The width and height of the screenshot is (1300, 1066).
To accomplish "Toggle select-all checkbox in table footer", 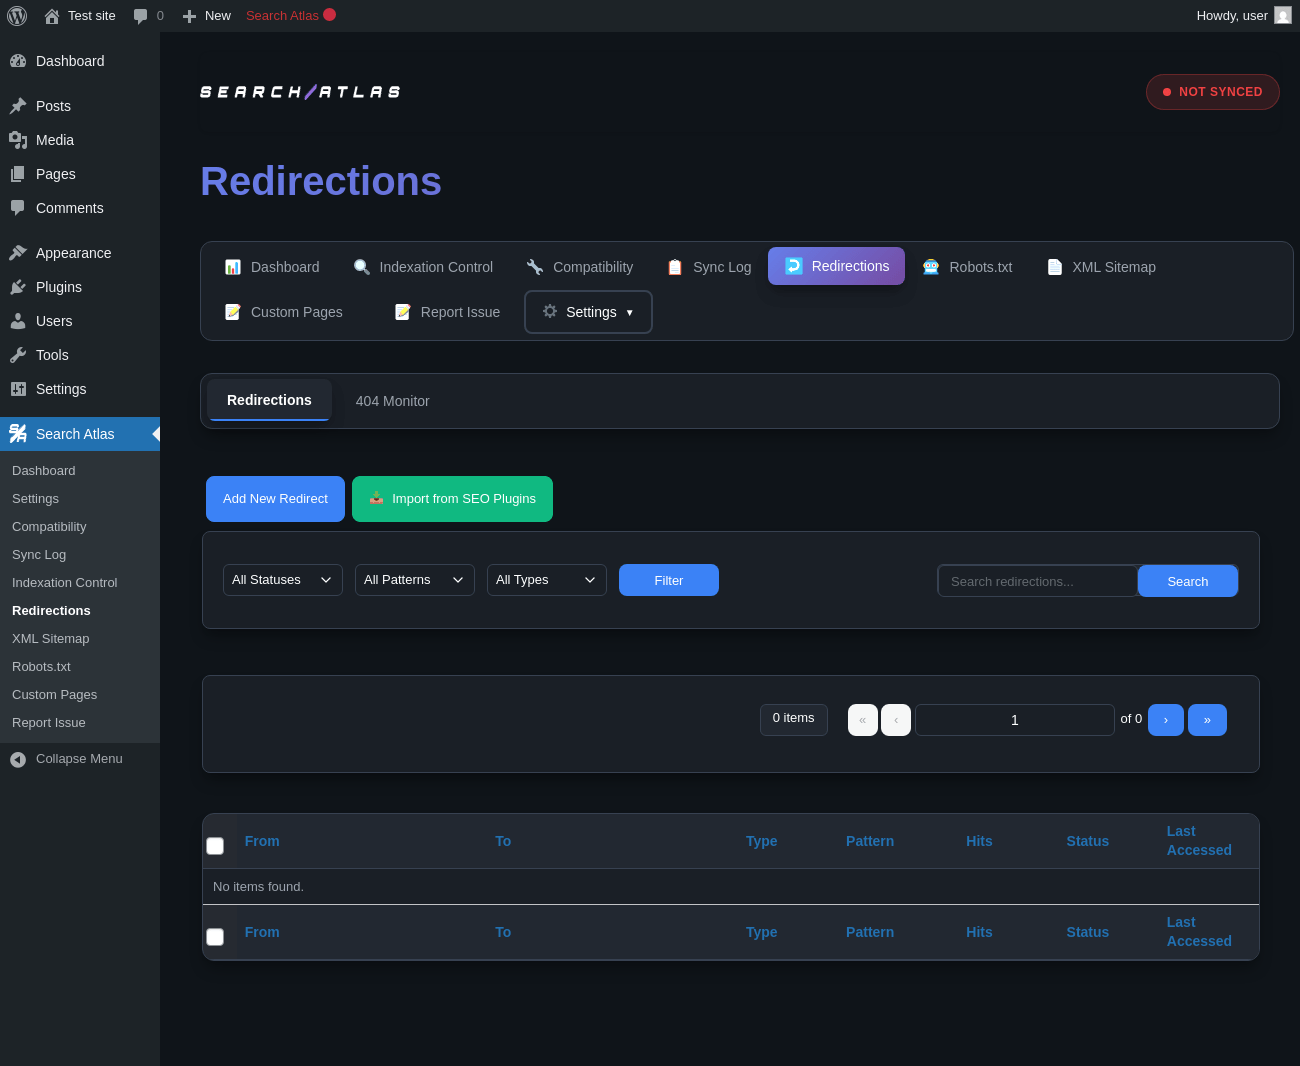I will click(215, 937).
